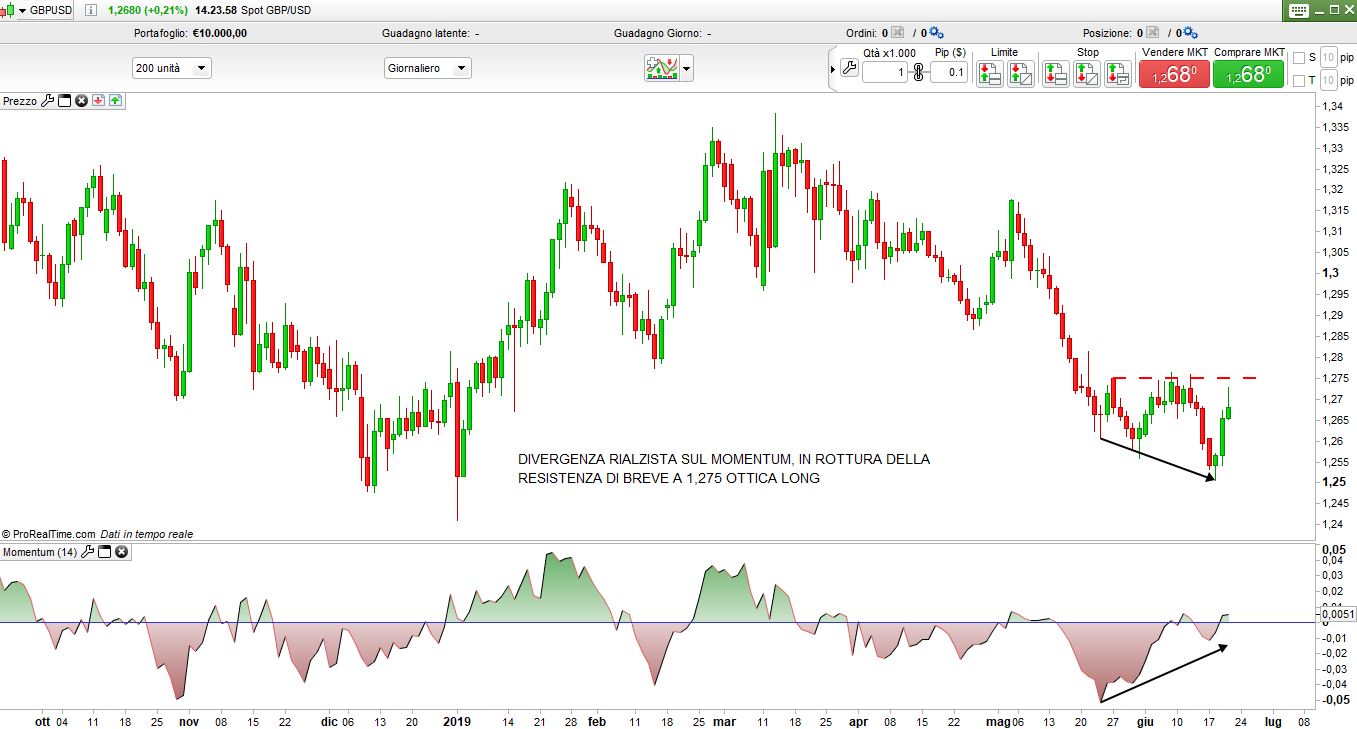Open Prezzo panel wrench settings
The image size is (1357, 729).
pos(47,101)
